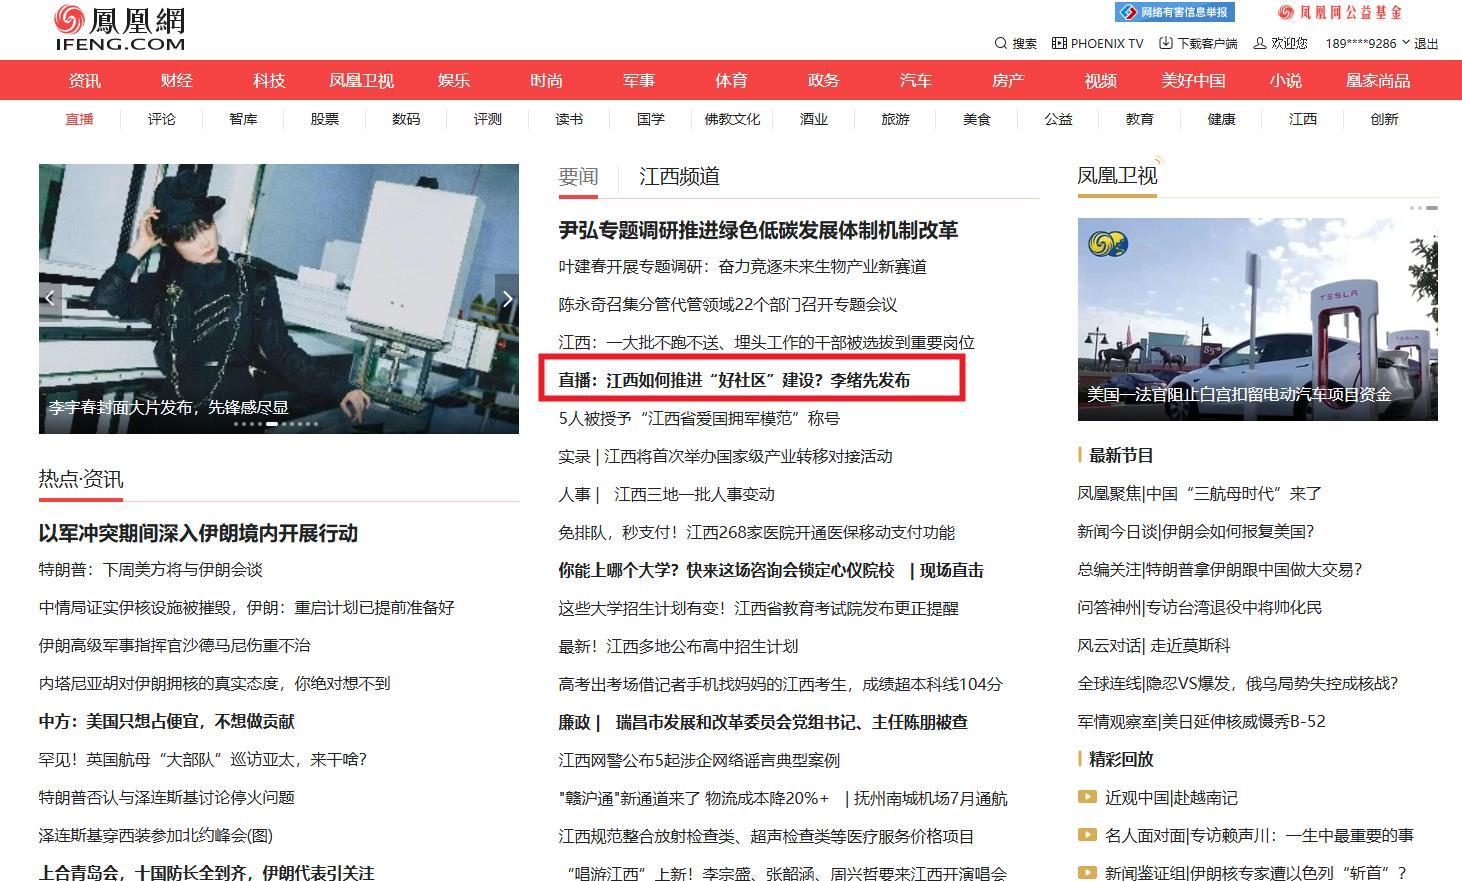Screen dimensions: 1462x881
Task: Select 娱乐 in the main navigation
Action: tap(454, 80)
